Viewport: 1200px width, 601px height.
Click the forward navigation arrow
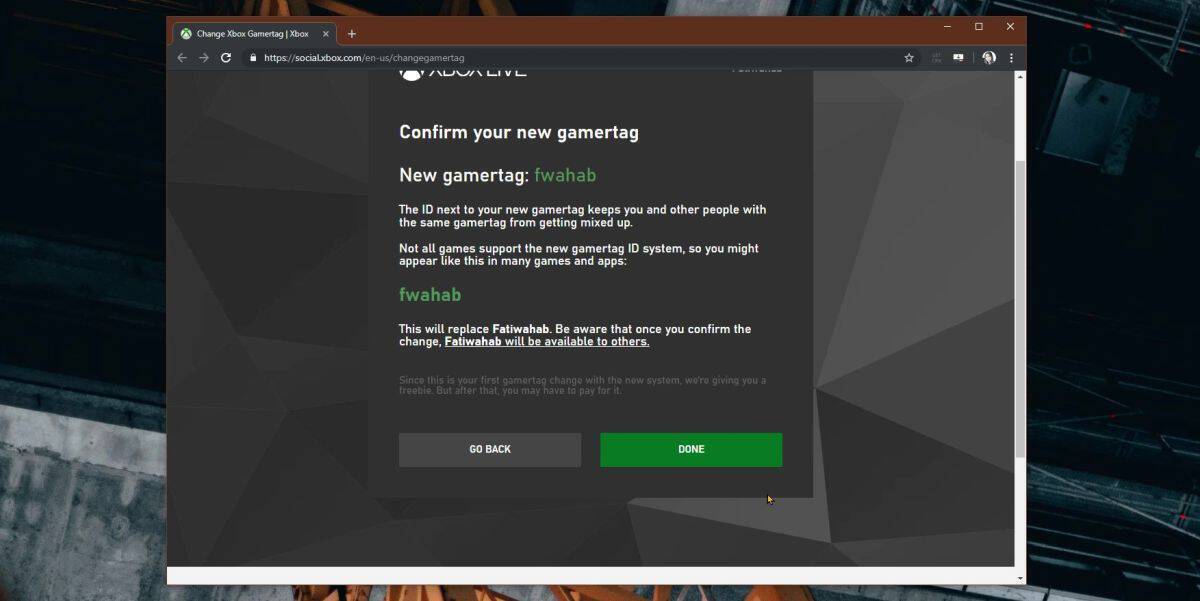pos(204,57)
